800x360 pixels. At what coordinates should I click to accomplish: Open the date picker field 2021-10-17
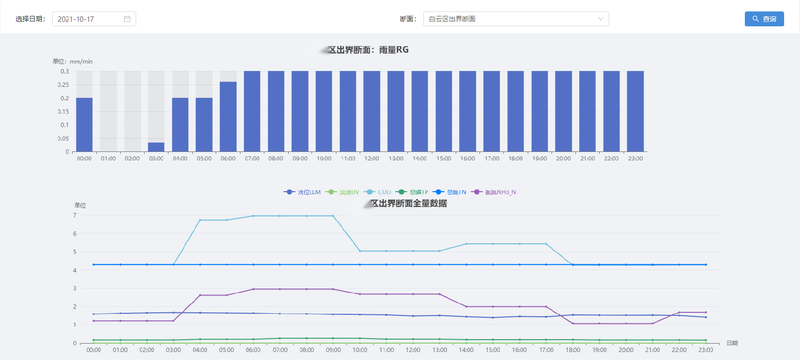tap(94, 19)
